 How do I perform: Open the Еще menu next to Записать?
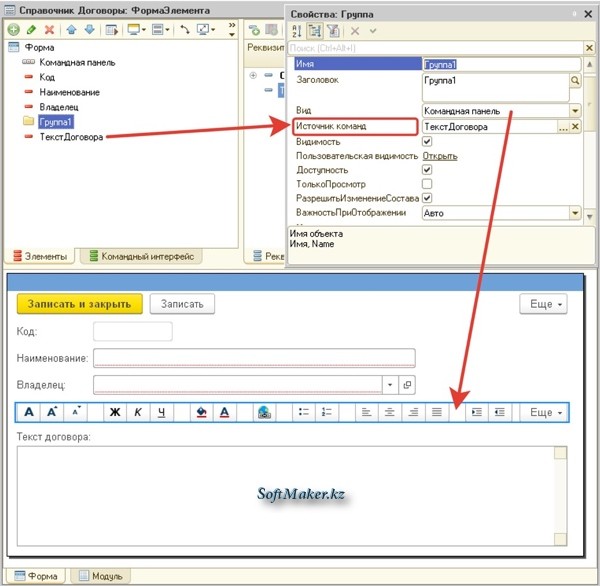(543, 304)
